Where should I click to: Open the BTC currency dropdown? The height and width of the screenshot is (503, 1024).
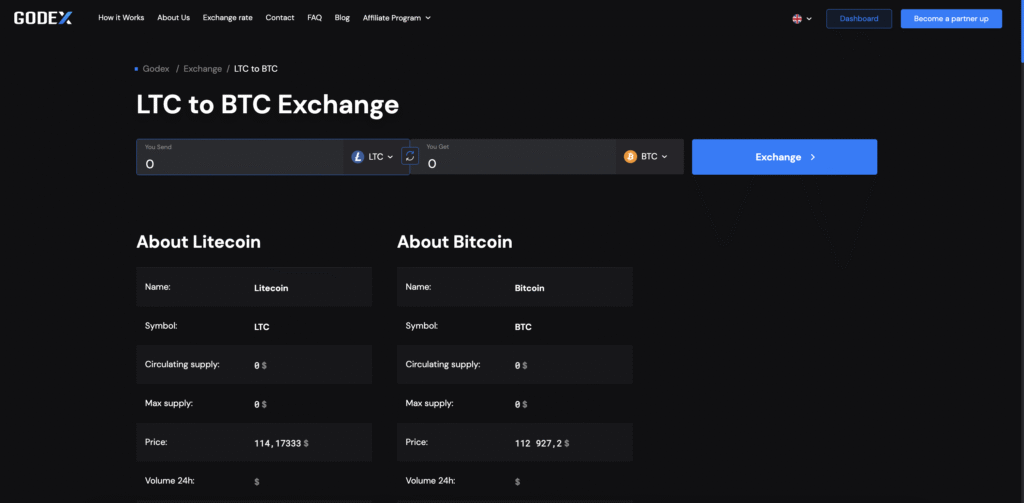(x=645, y=157)
